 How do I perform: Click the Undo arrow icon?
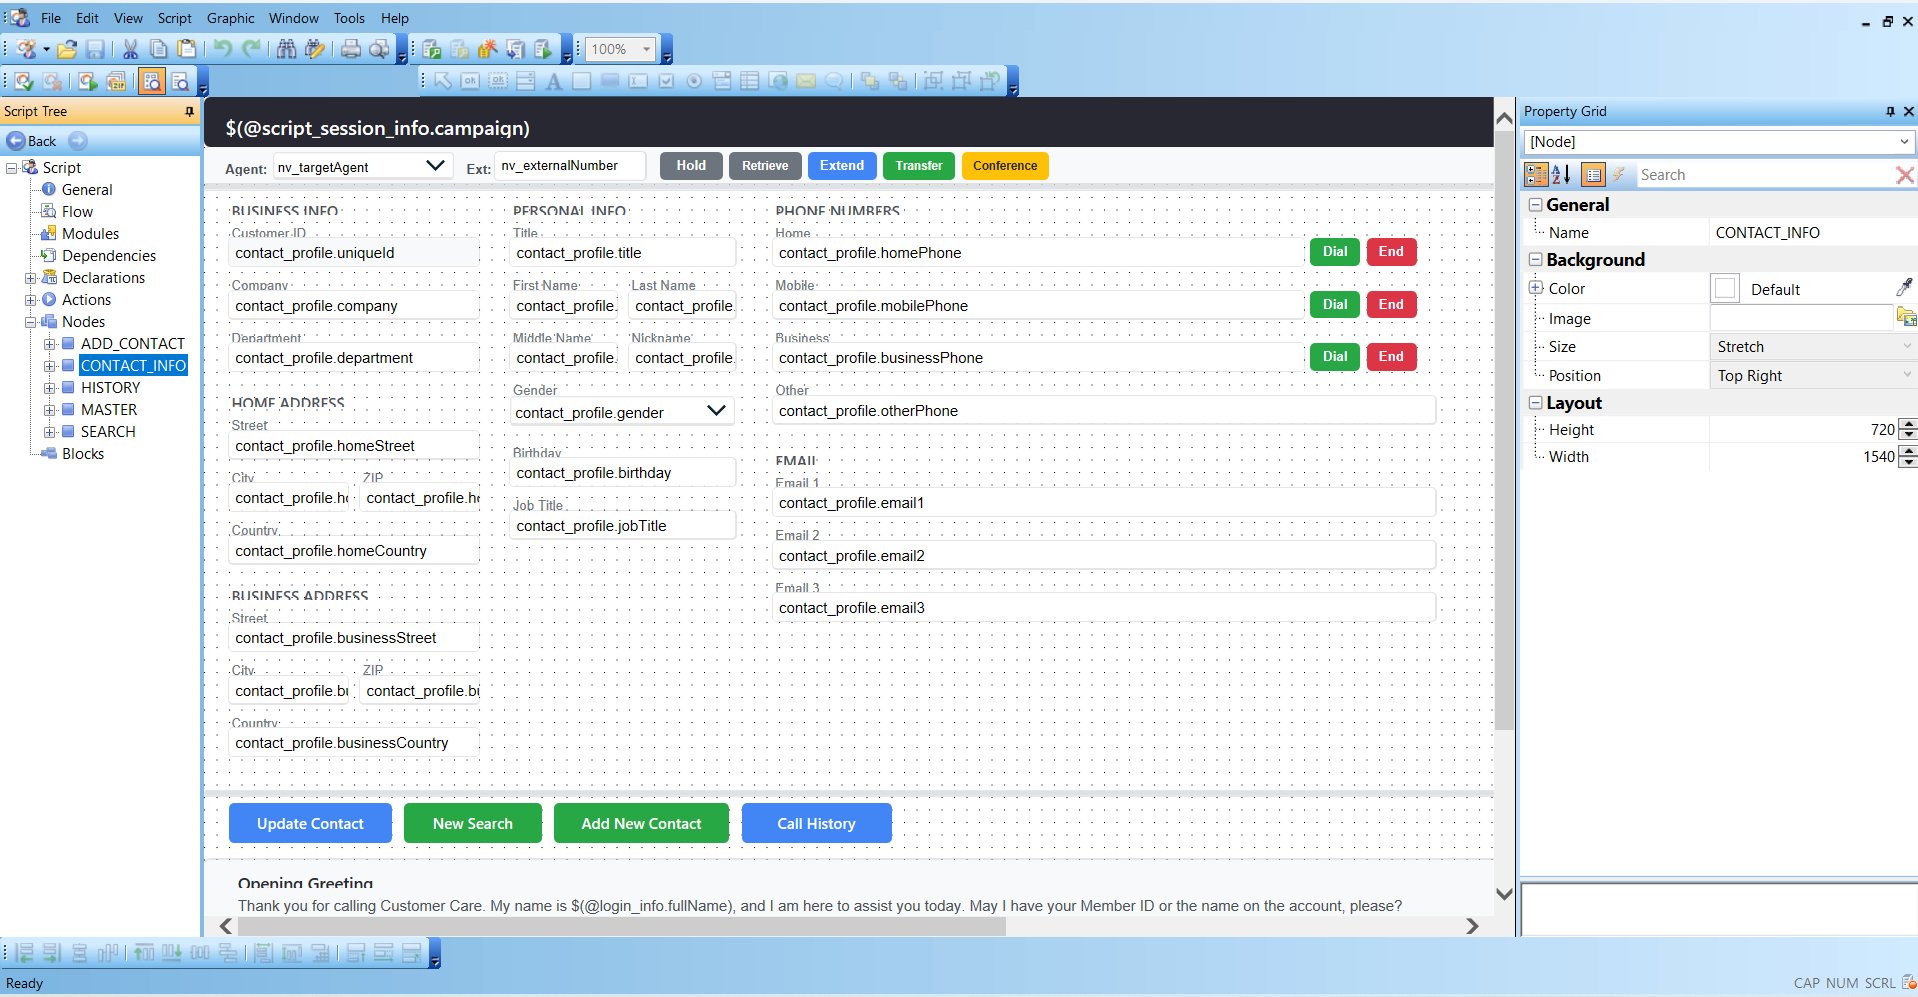tap(222, 49)
